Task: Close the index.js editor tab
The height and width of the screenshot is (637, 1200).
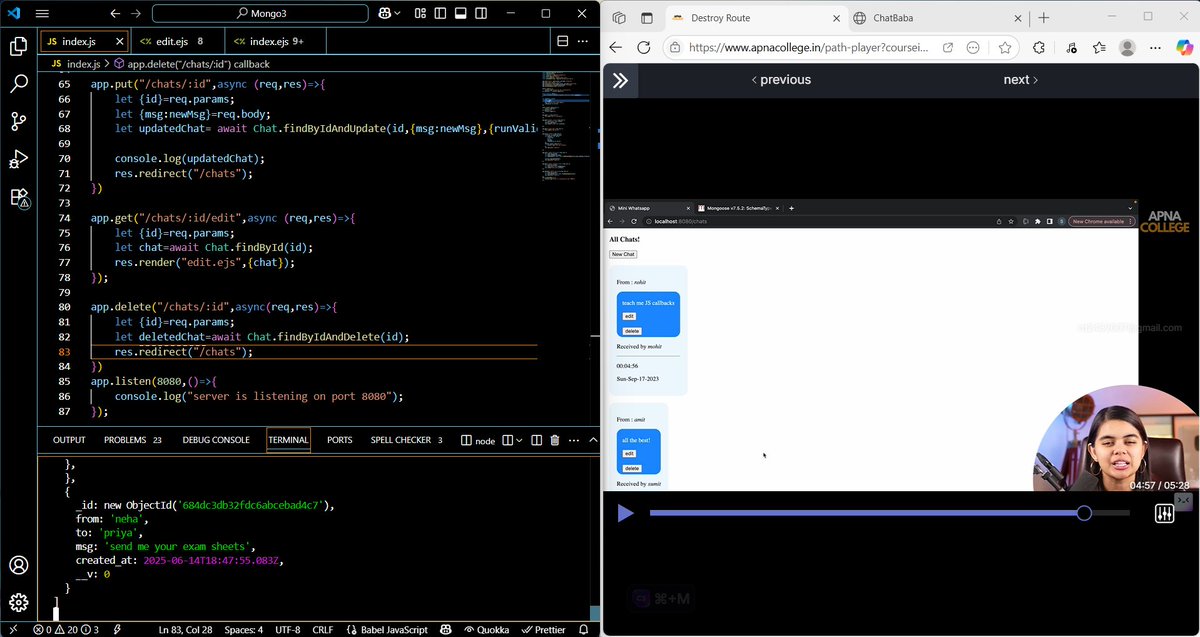Action: pos(119,41)
